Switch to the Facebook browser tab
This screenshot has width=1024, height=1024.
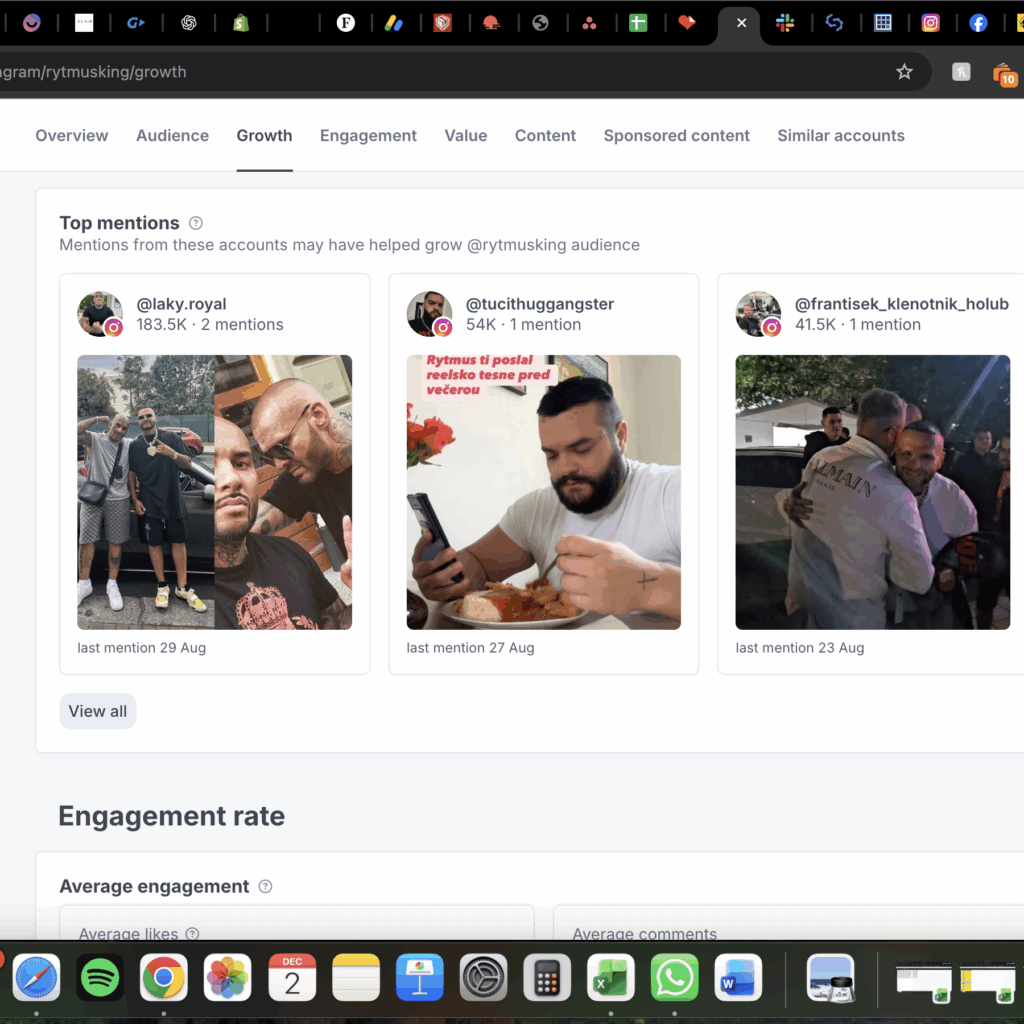(x=978, y=23)
